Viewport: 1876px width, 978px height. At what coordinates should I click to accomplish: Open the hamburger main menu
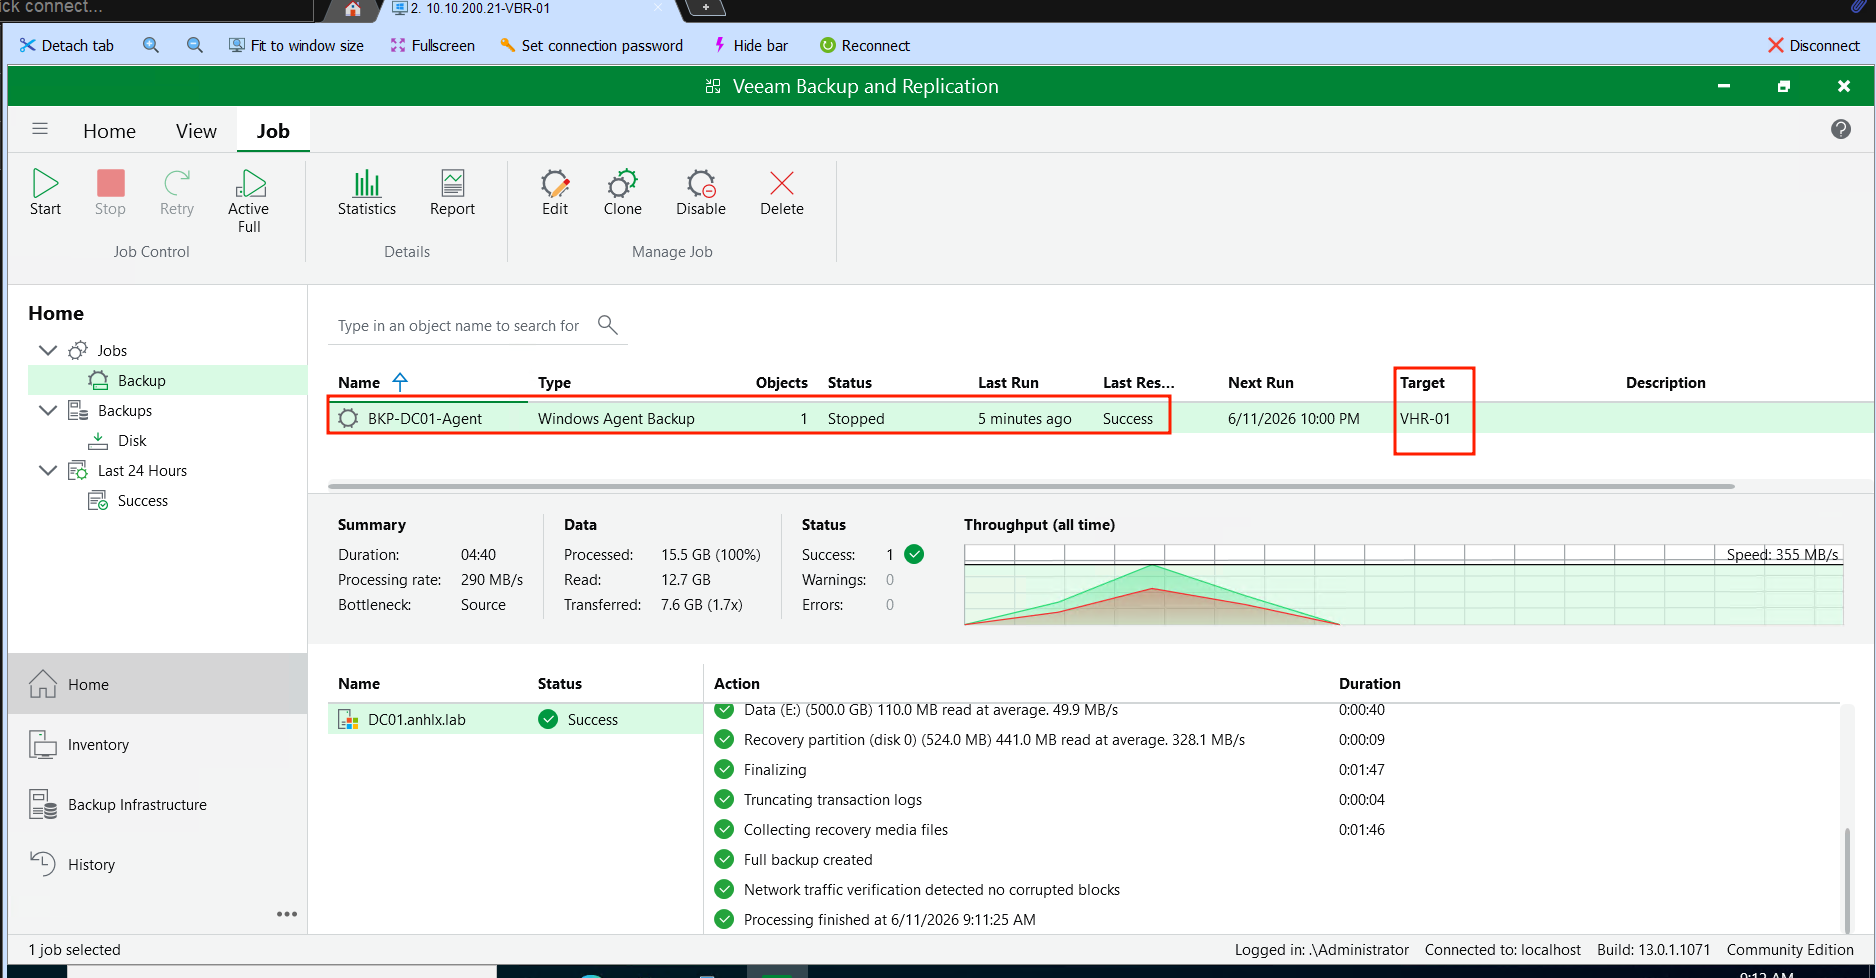click(40, 129)
